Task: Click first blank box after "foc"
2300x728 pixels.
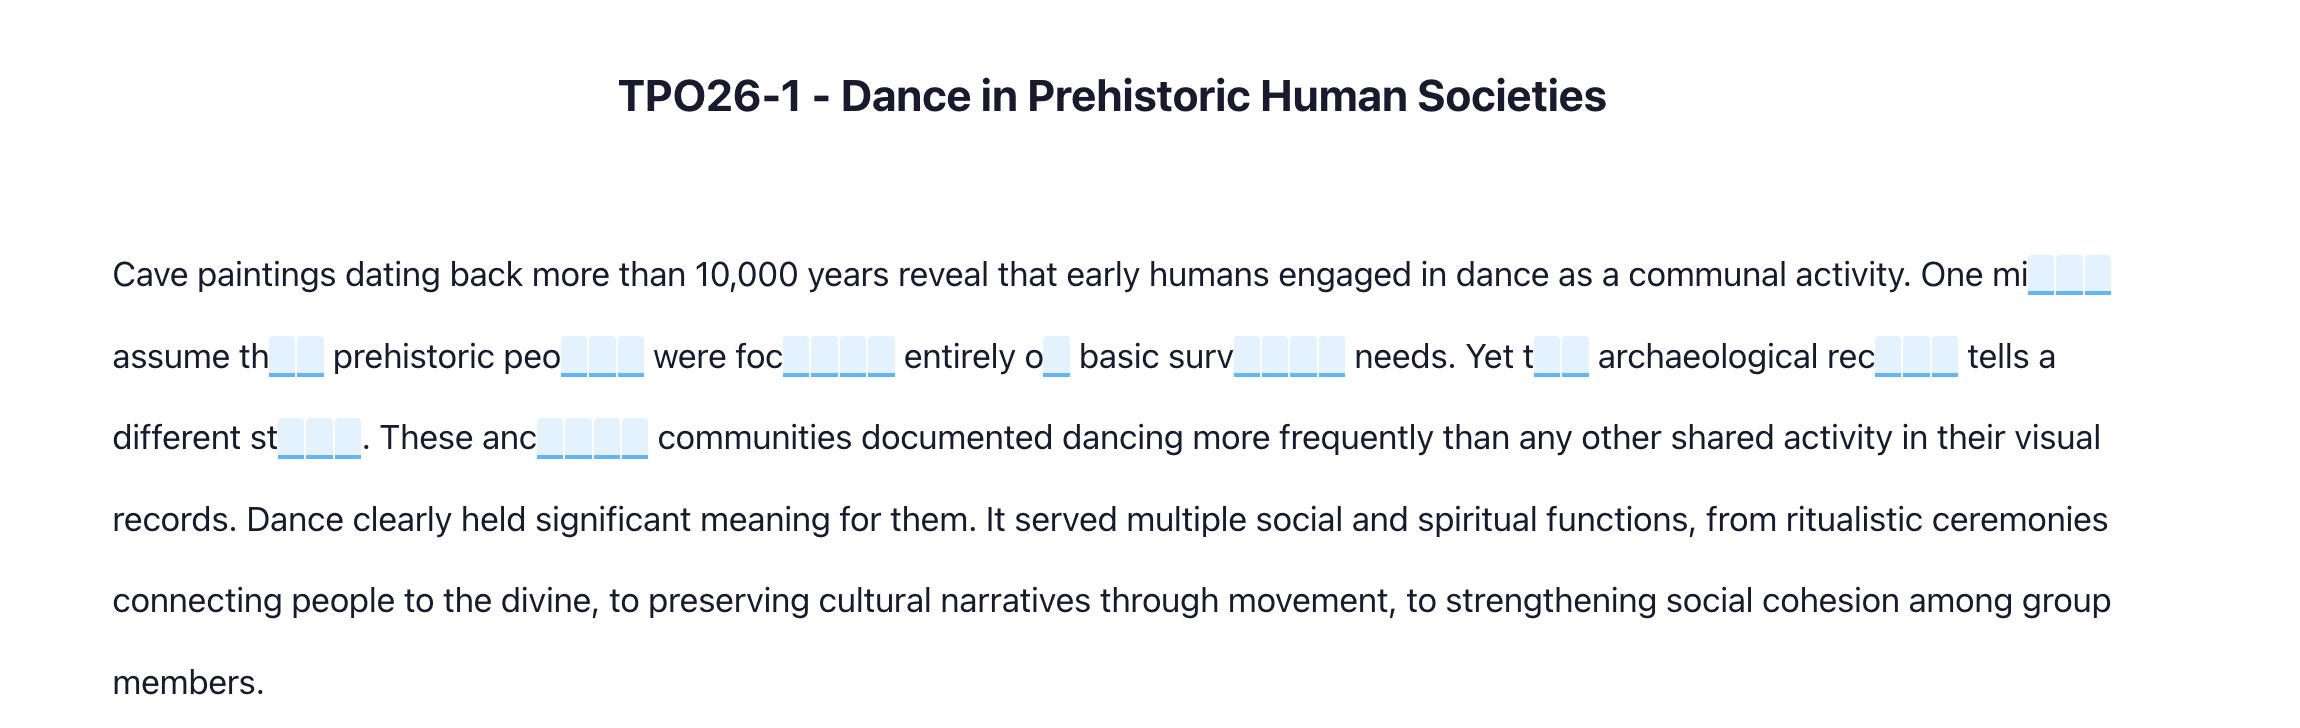Action: click(797, 357)
